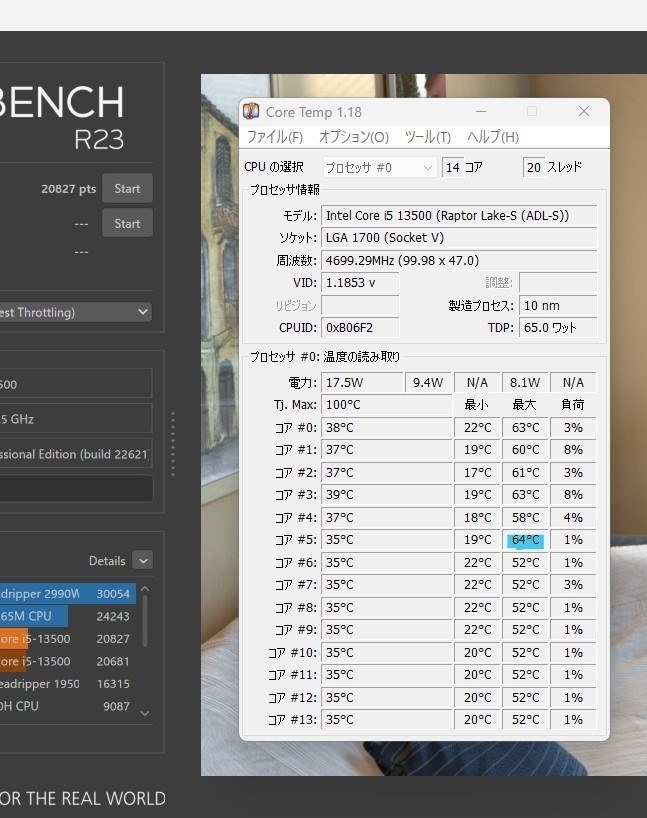Click the Details label in Cinebench ranking
Viewport: 647px width, 818px height.
click(x=107, y=561)
